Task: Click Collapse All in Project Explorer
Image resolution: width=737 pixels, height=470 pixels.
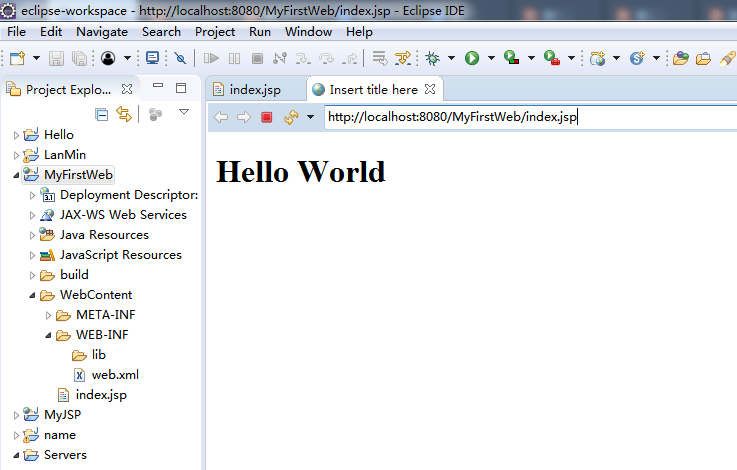Action: pyautogui.click(x=101, y=114)
